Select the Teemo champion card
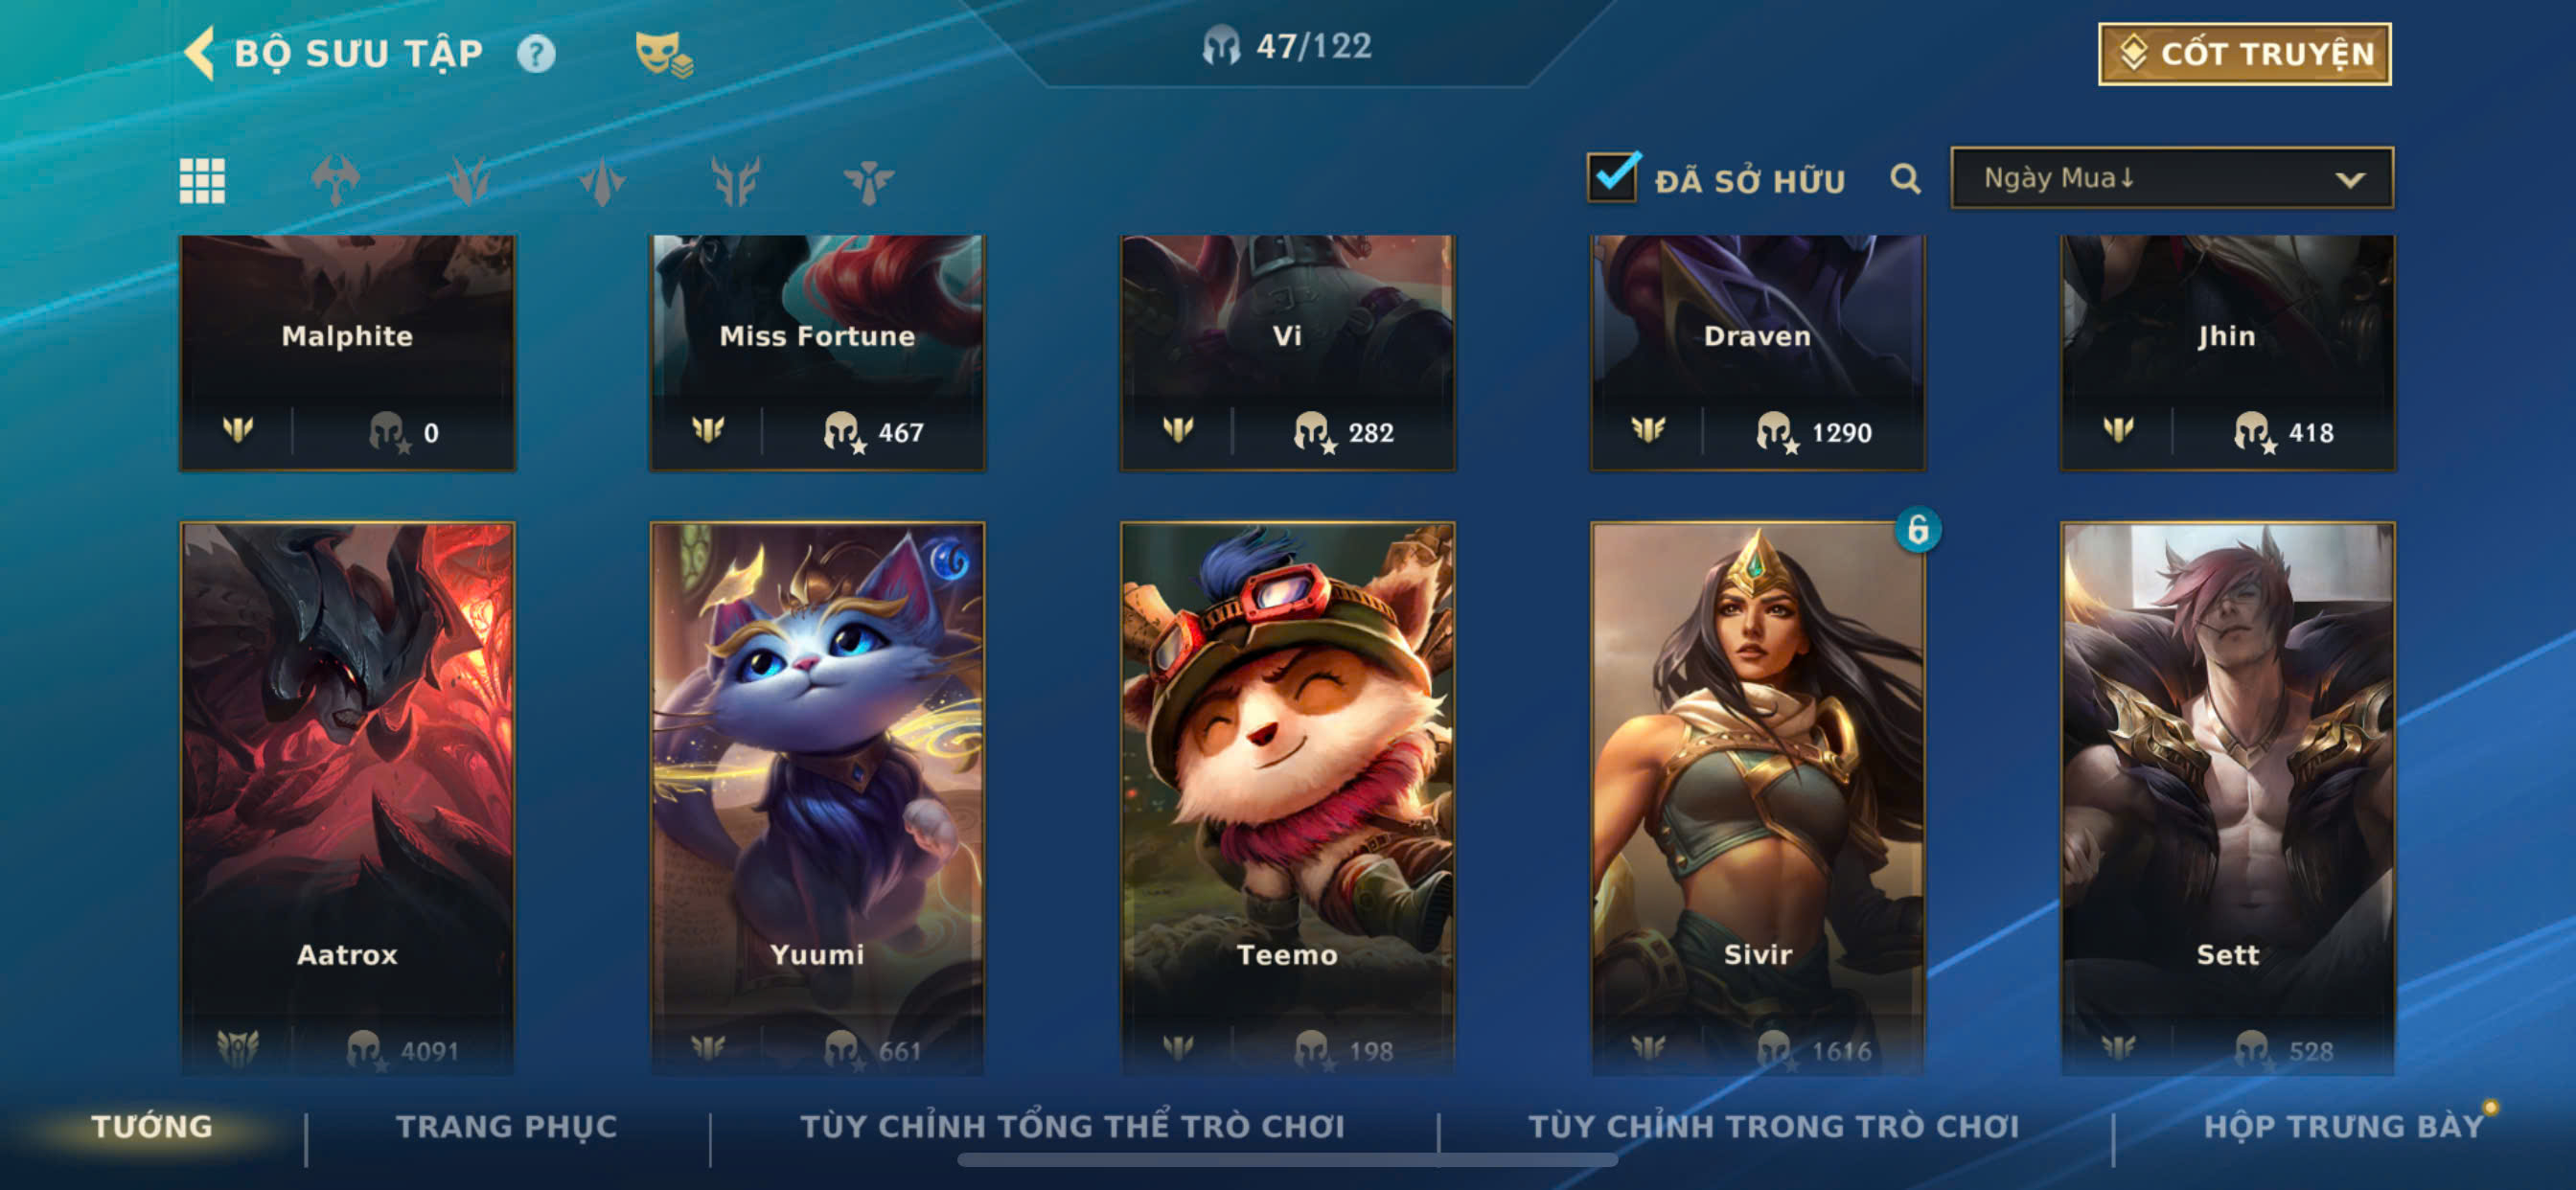Image resolution: width=2576 pixels, height=1190 pixels. (1287, 798)
